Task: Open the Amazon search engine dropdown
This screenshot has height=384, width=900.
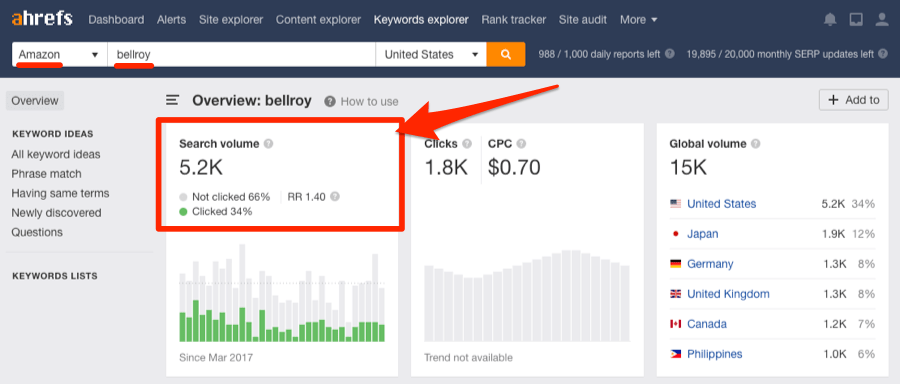Action: tap(60, 55)
